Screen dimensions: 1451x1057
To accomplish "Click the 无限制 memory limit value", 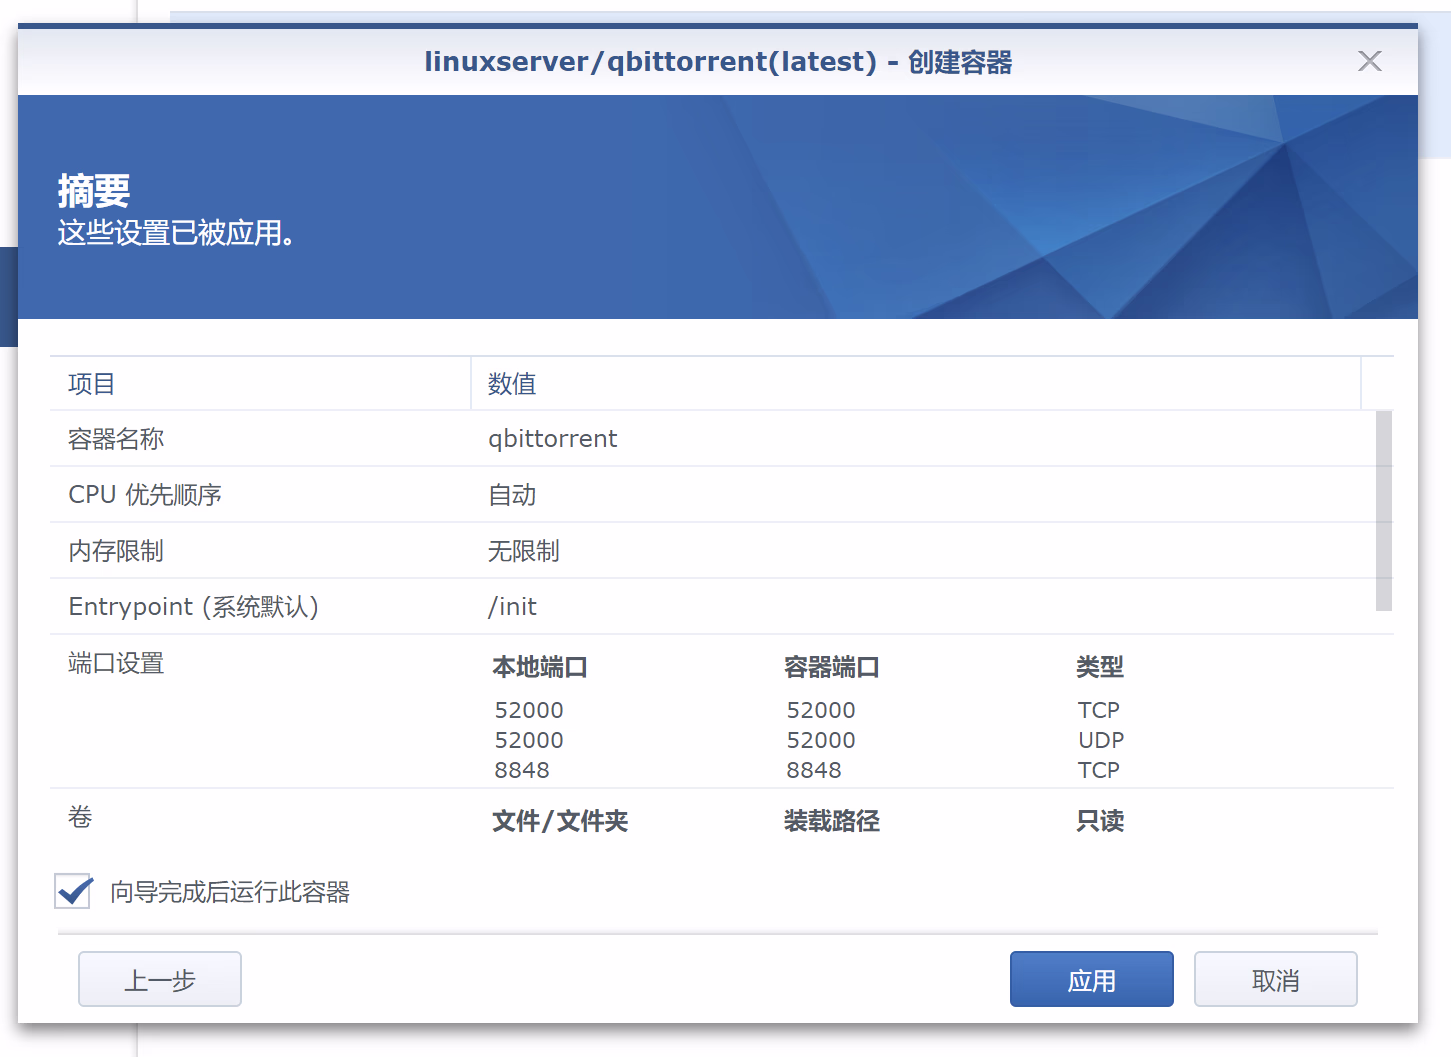I will click(x=523, y=551).
